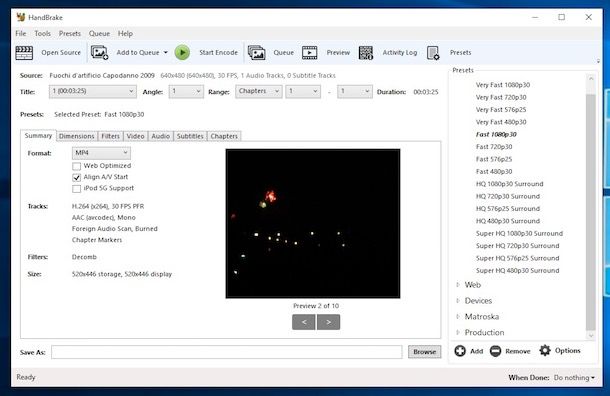The width and height of the screenshot is (610, 396).
Task: Select the Fast 576p25 preset
Action: pyautogui.click(x=494, y=159)
